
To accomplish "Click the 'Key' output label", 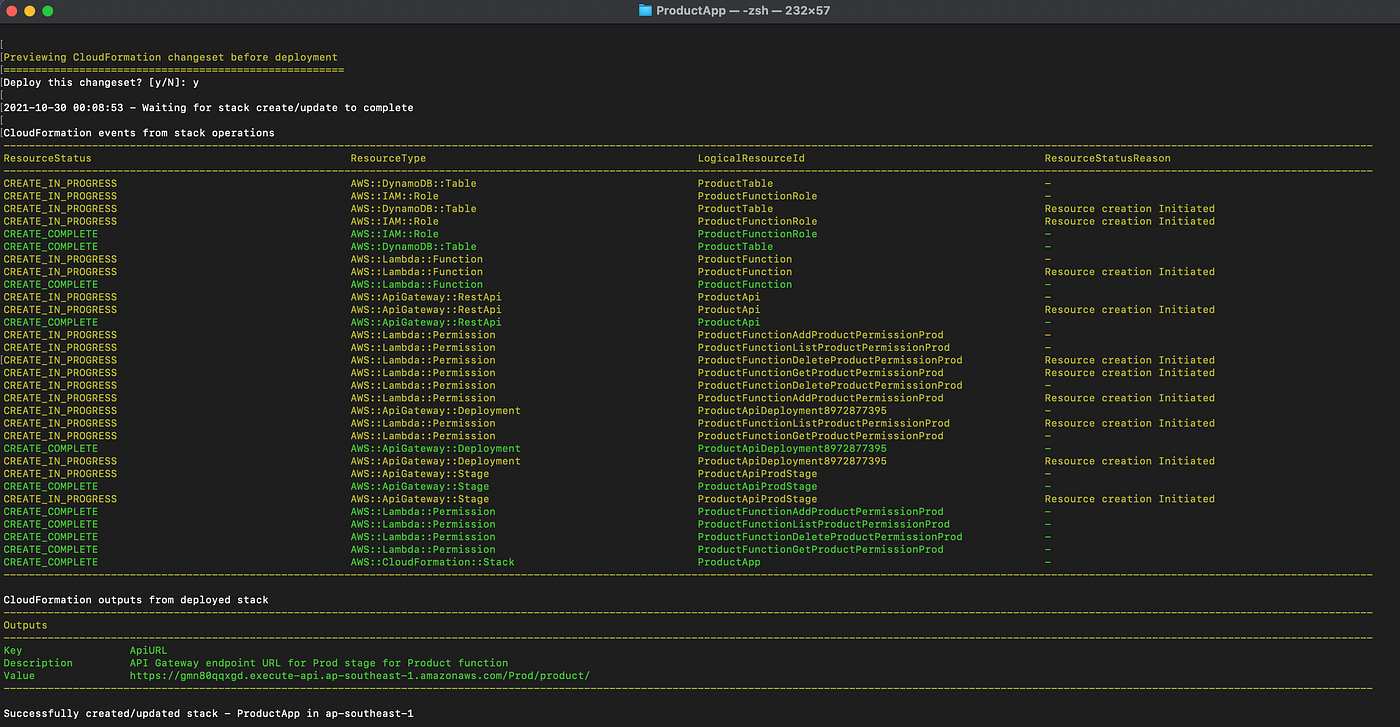I will point(13,650).
